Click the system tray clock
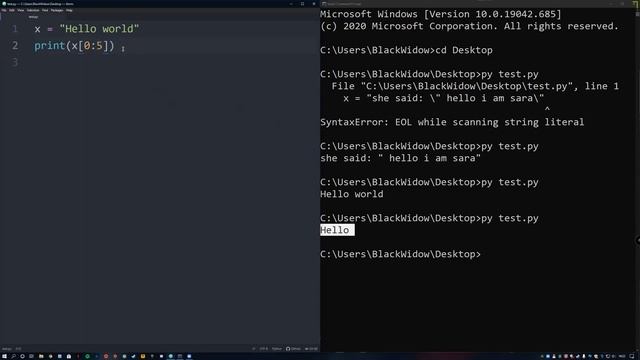 [x=622, y=356]
